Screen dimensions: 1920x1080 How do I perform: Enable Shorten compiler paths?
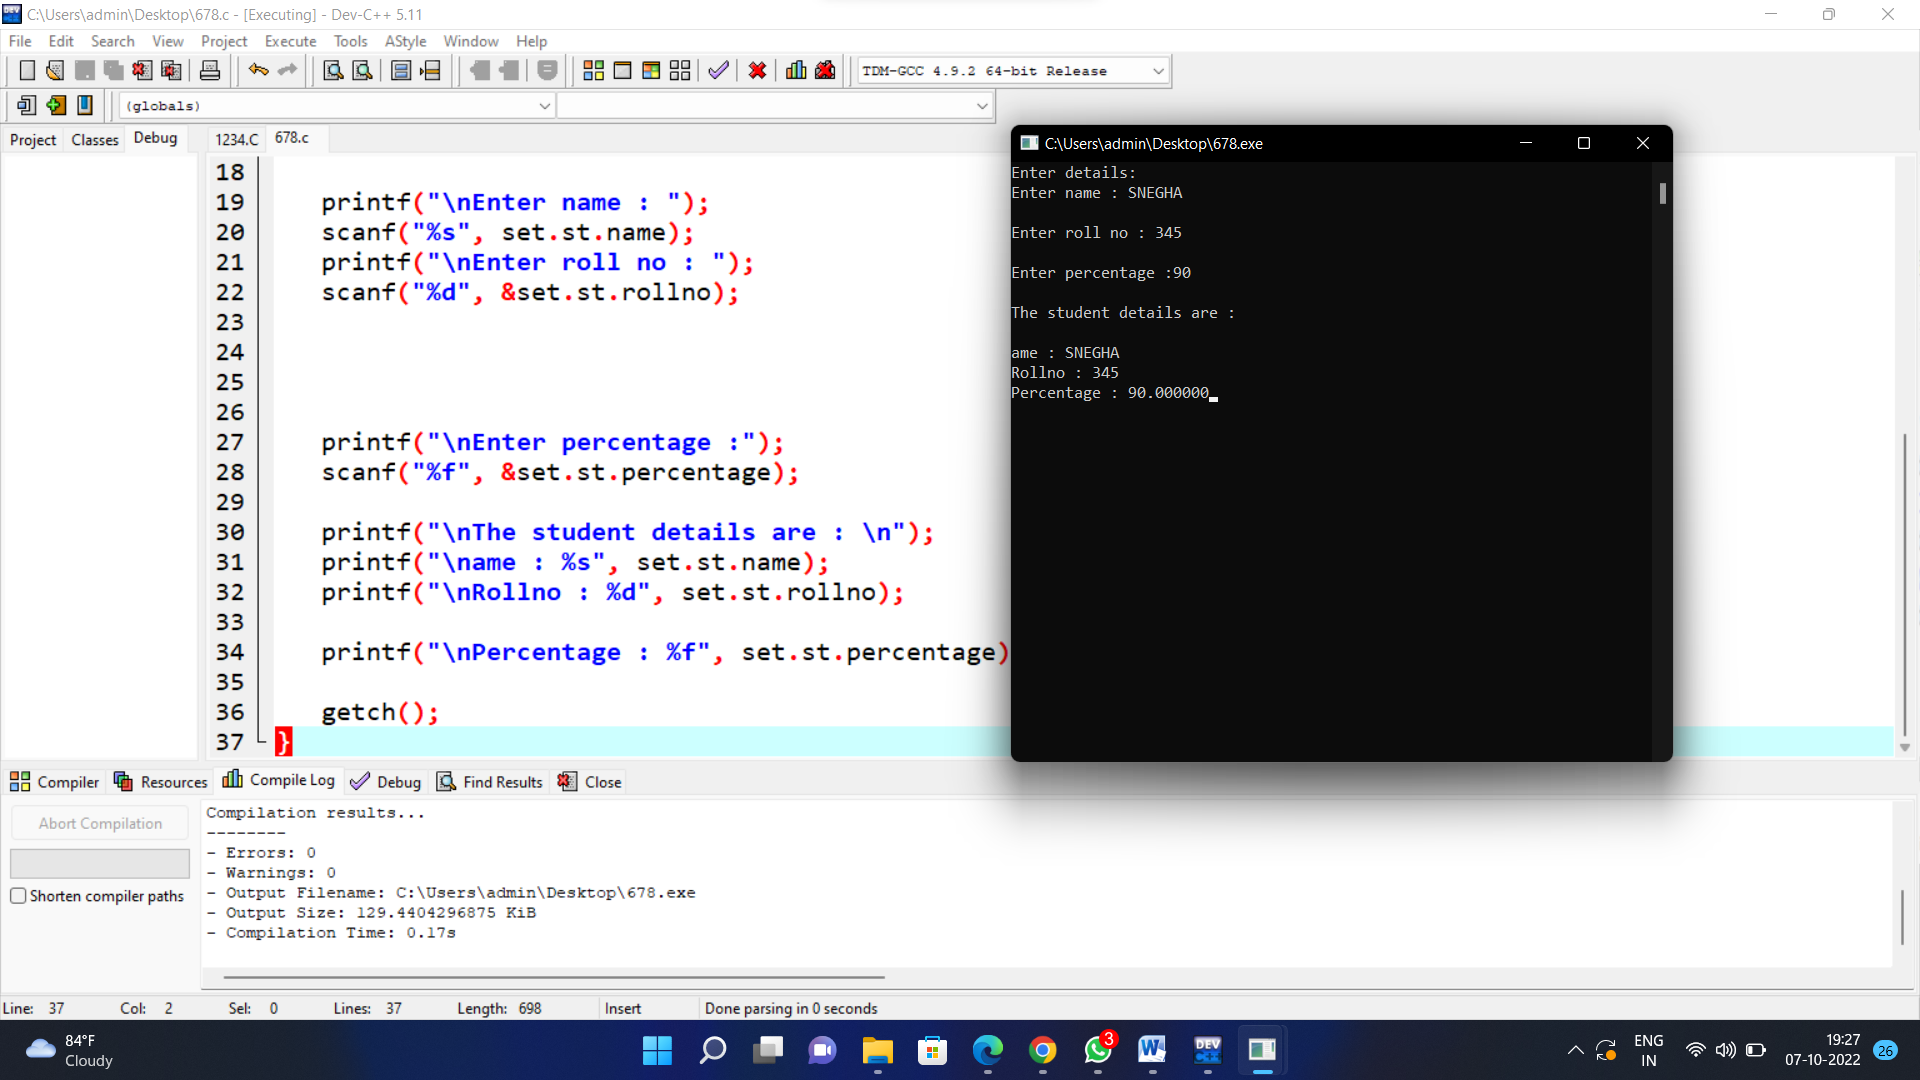click(18, 896)
